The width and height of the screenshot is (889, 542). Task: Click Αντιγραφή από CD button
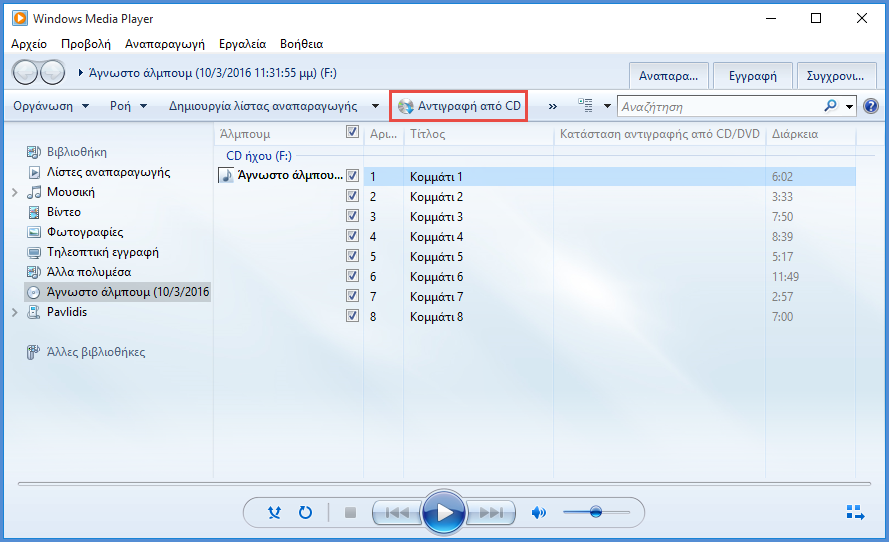pos(459,106)
